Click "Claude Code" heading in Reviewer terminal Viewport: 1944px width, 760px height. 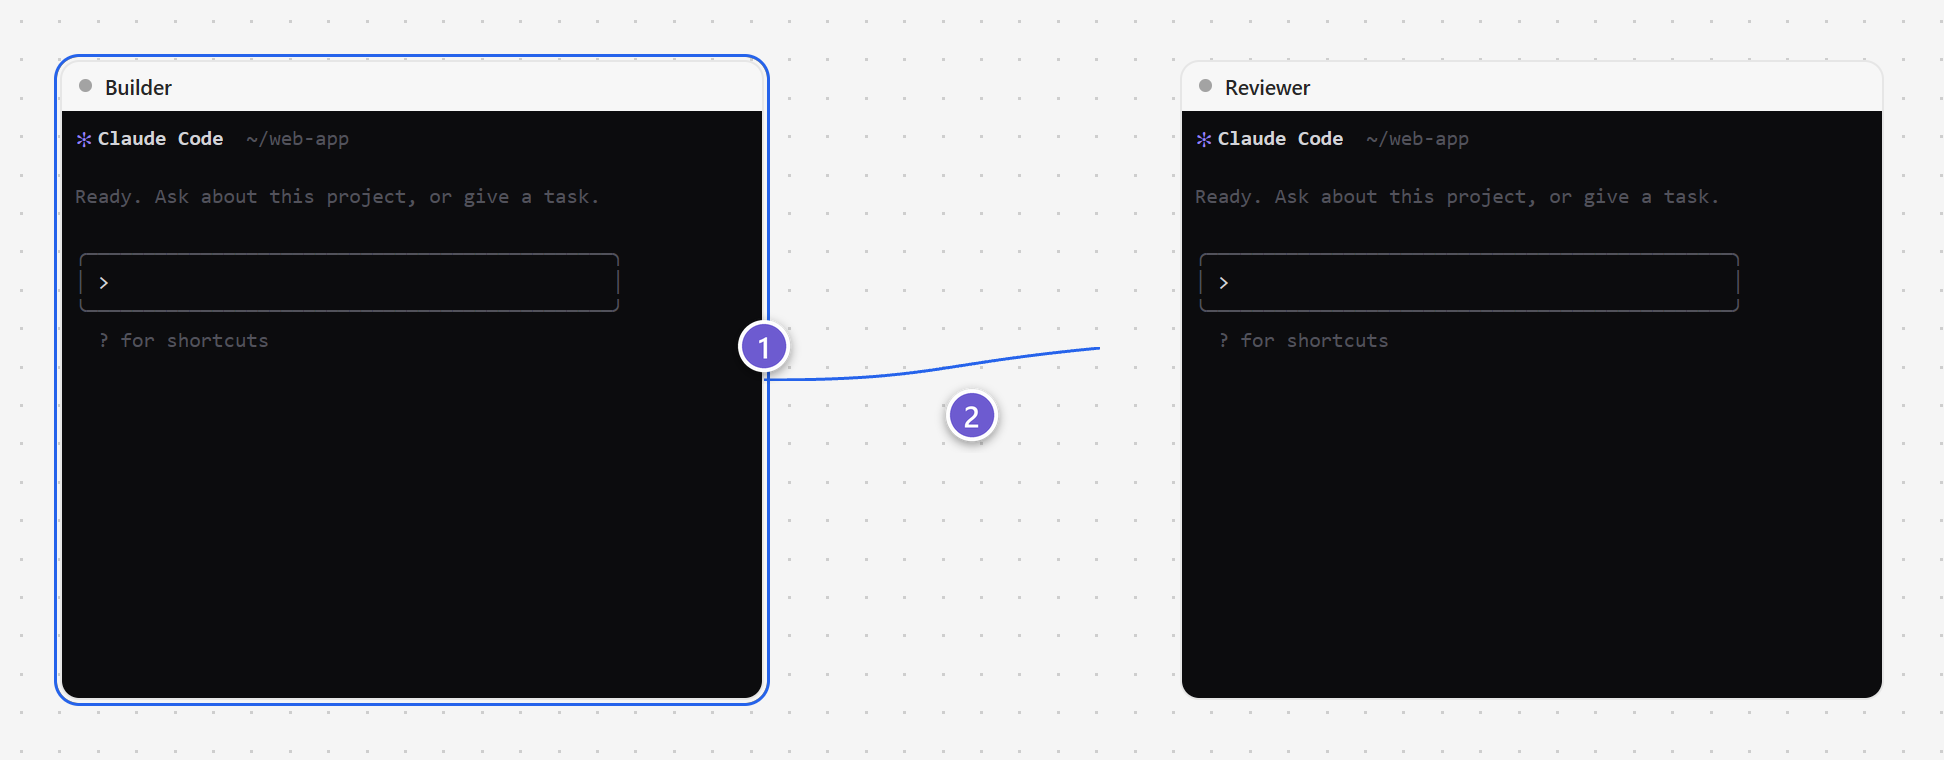[1280, 139]
